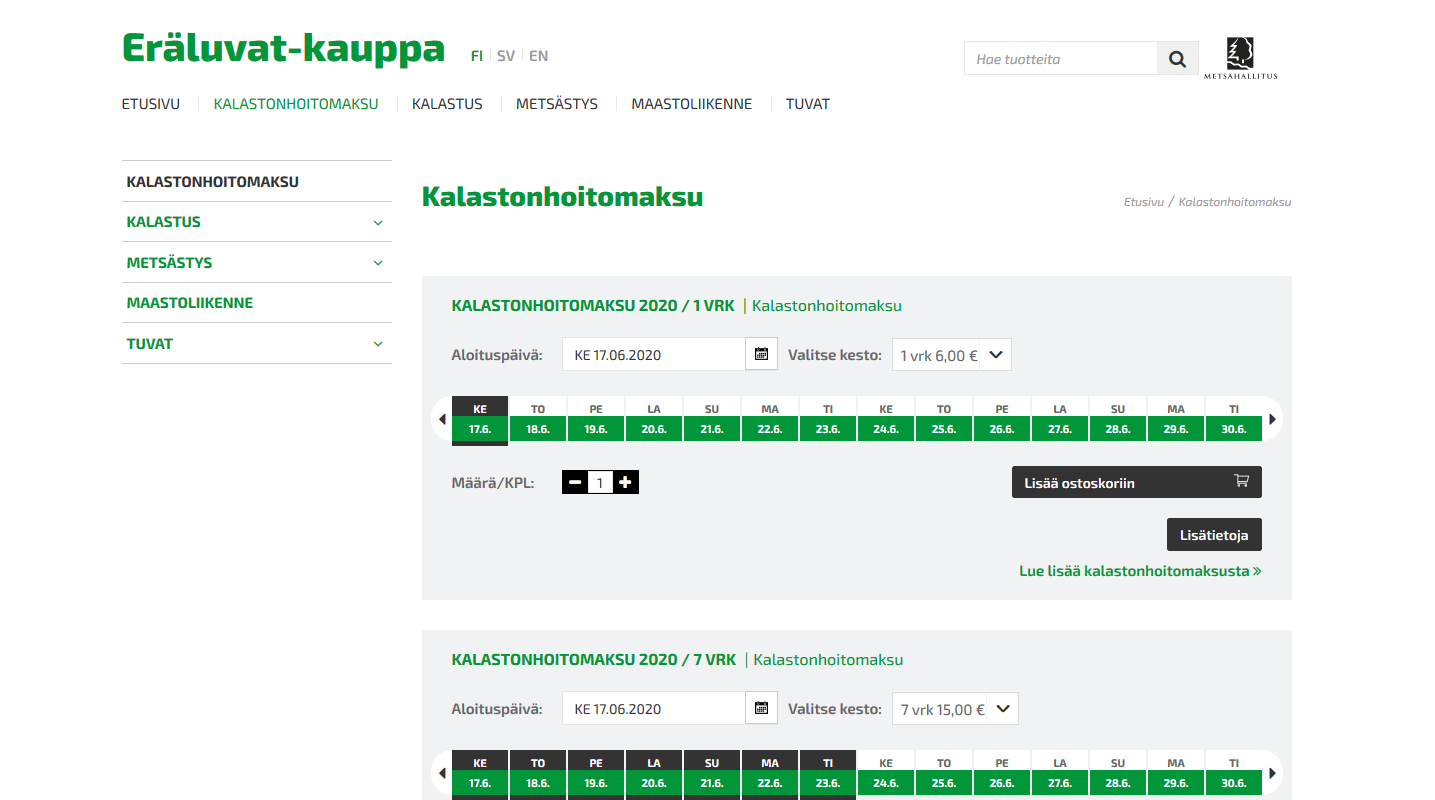
Task: Show earlier dates in 7 VRK date strip
Action: pyautogui.click(x=442, y=773)
